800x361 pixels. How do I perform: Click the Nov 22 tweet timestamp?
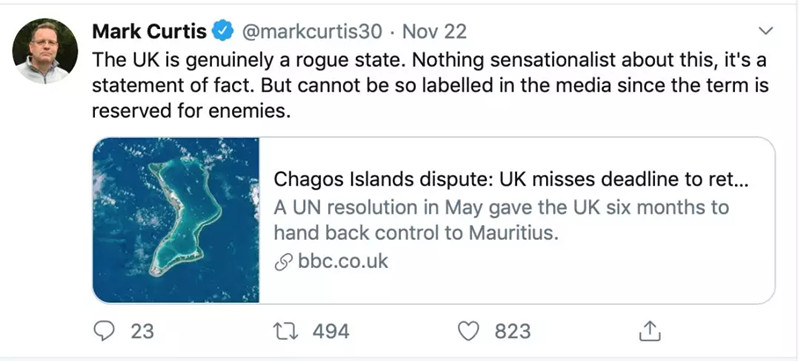434,32
